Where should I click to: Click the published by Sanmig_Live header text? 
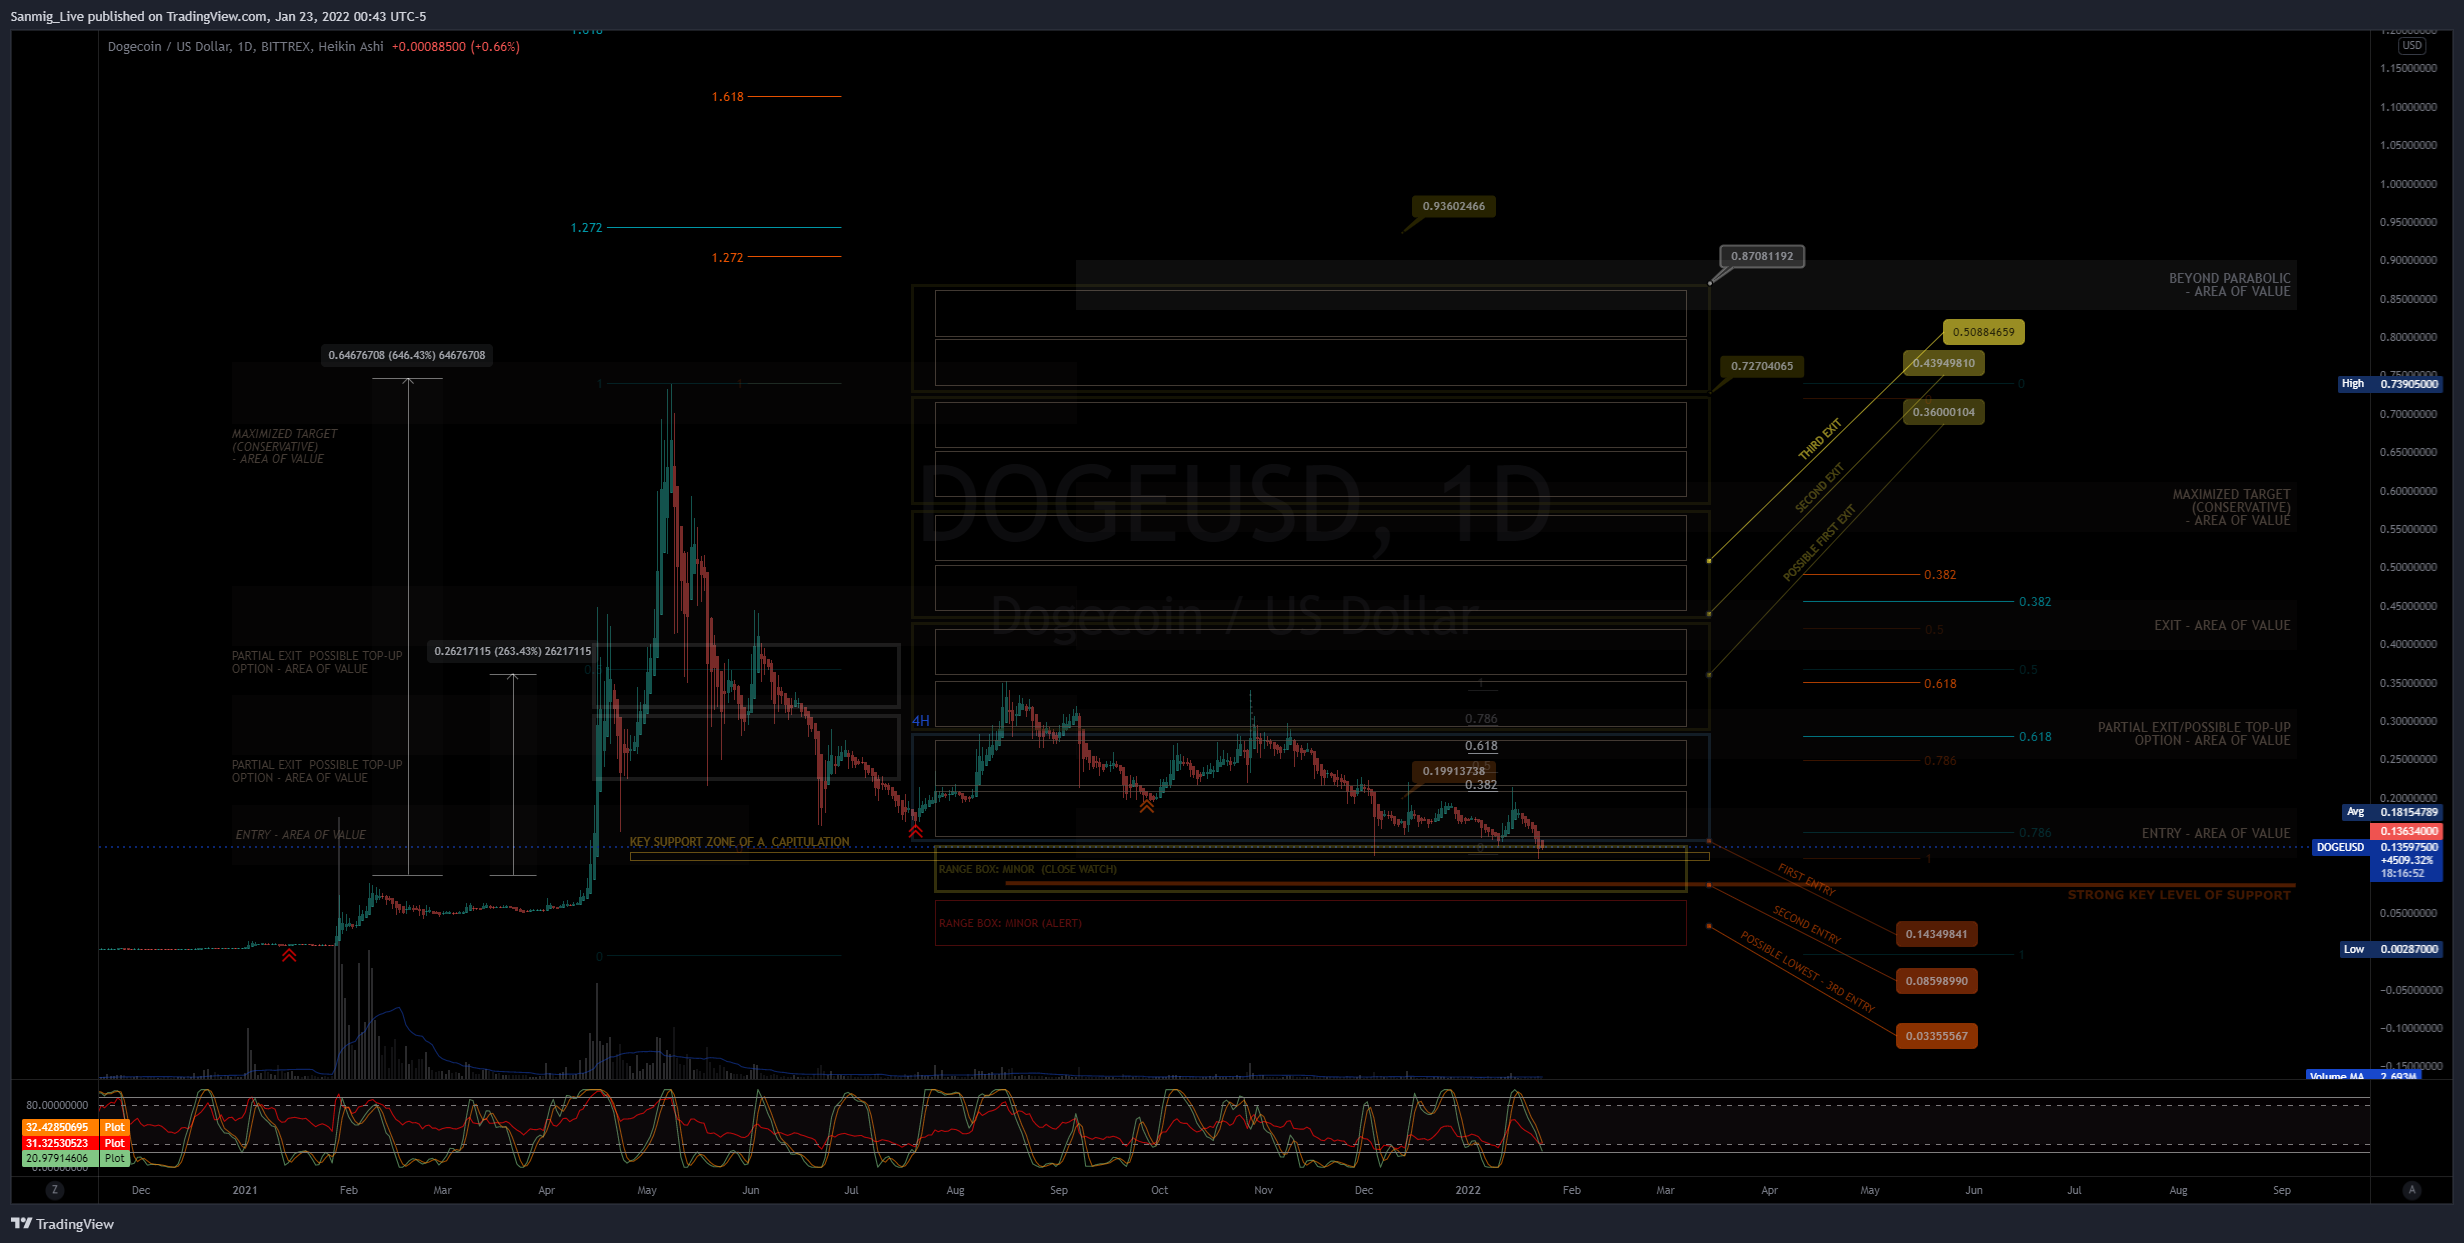218,16
